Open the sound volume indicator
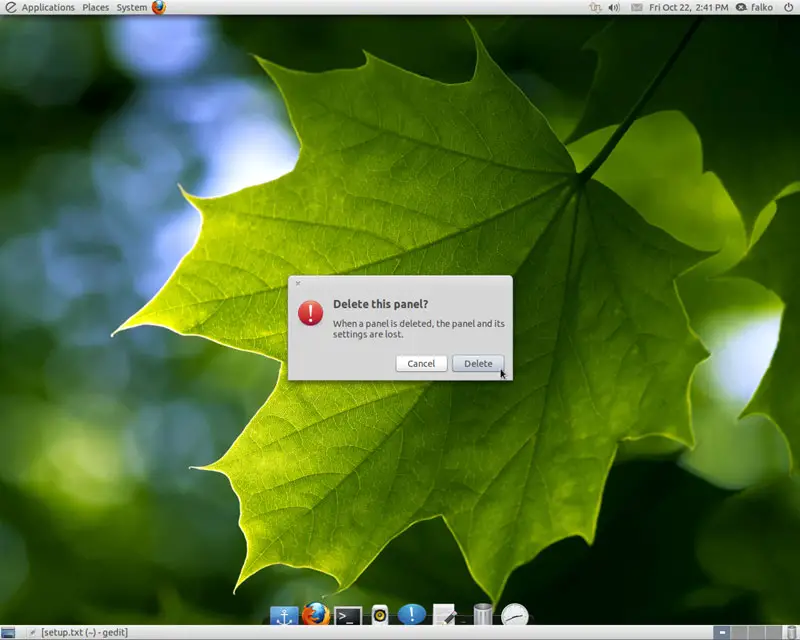Viewport: 800px width, 640px height. (614, 7)
